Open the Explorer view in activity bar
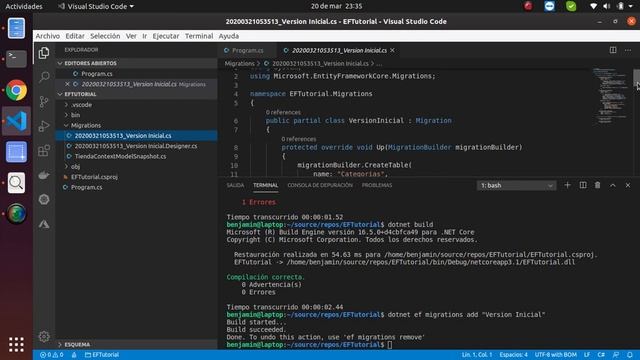Viewport: 640px width, 360px height. pyautogui.click(x=44, y=53)
